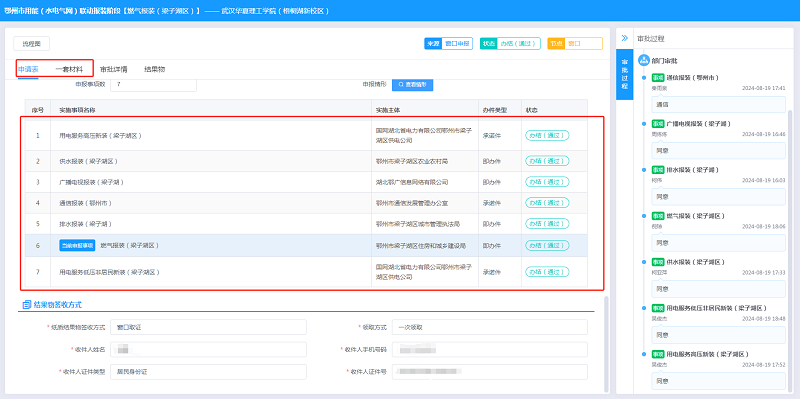Click 办结（通过） status for 广播电视报装 row
This screenshot has height=399, width=800.
click(x=547, y=182)
